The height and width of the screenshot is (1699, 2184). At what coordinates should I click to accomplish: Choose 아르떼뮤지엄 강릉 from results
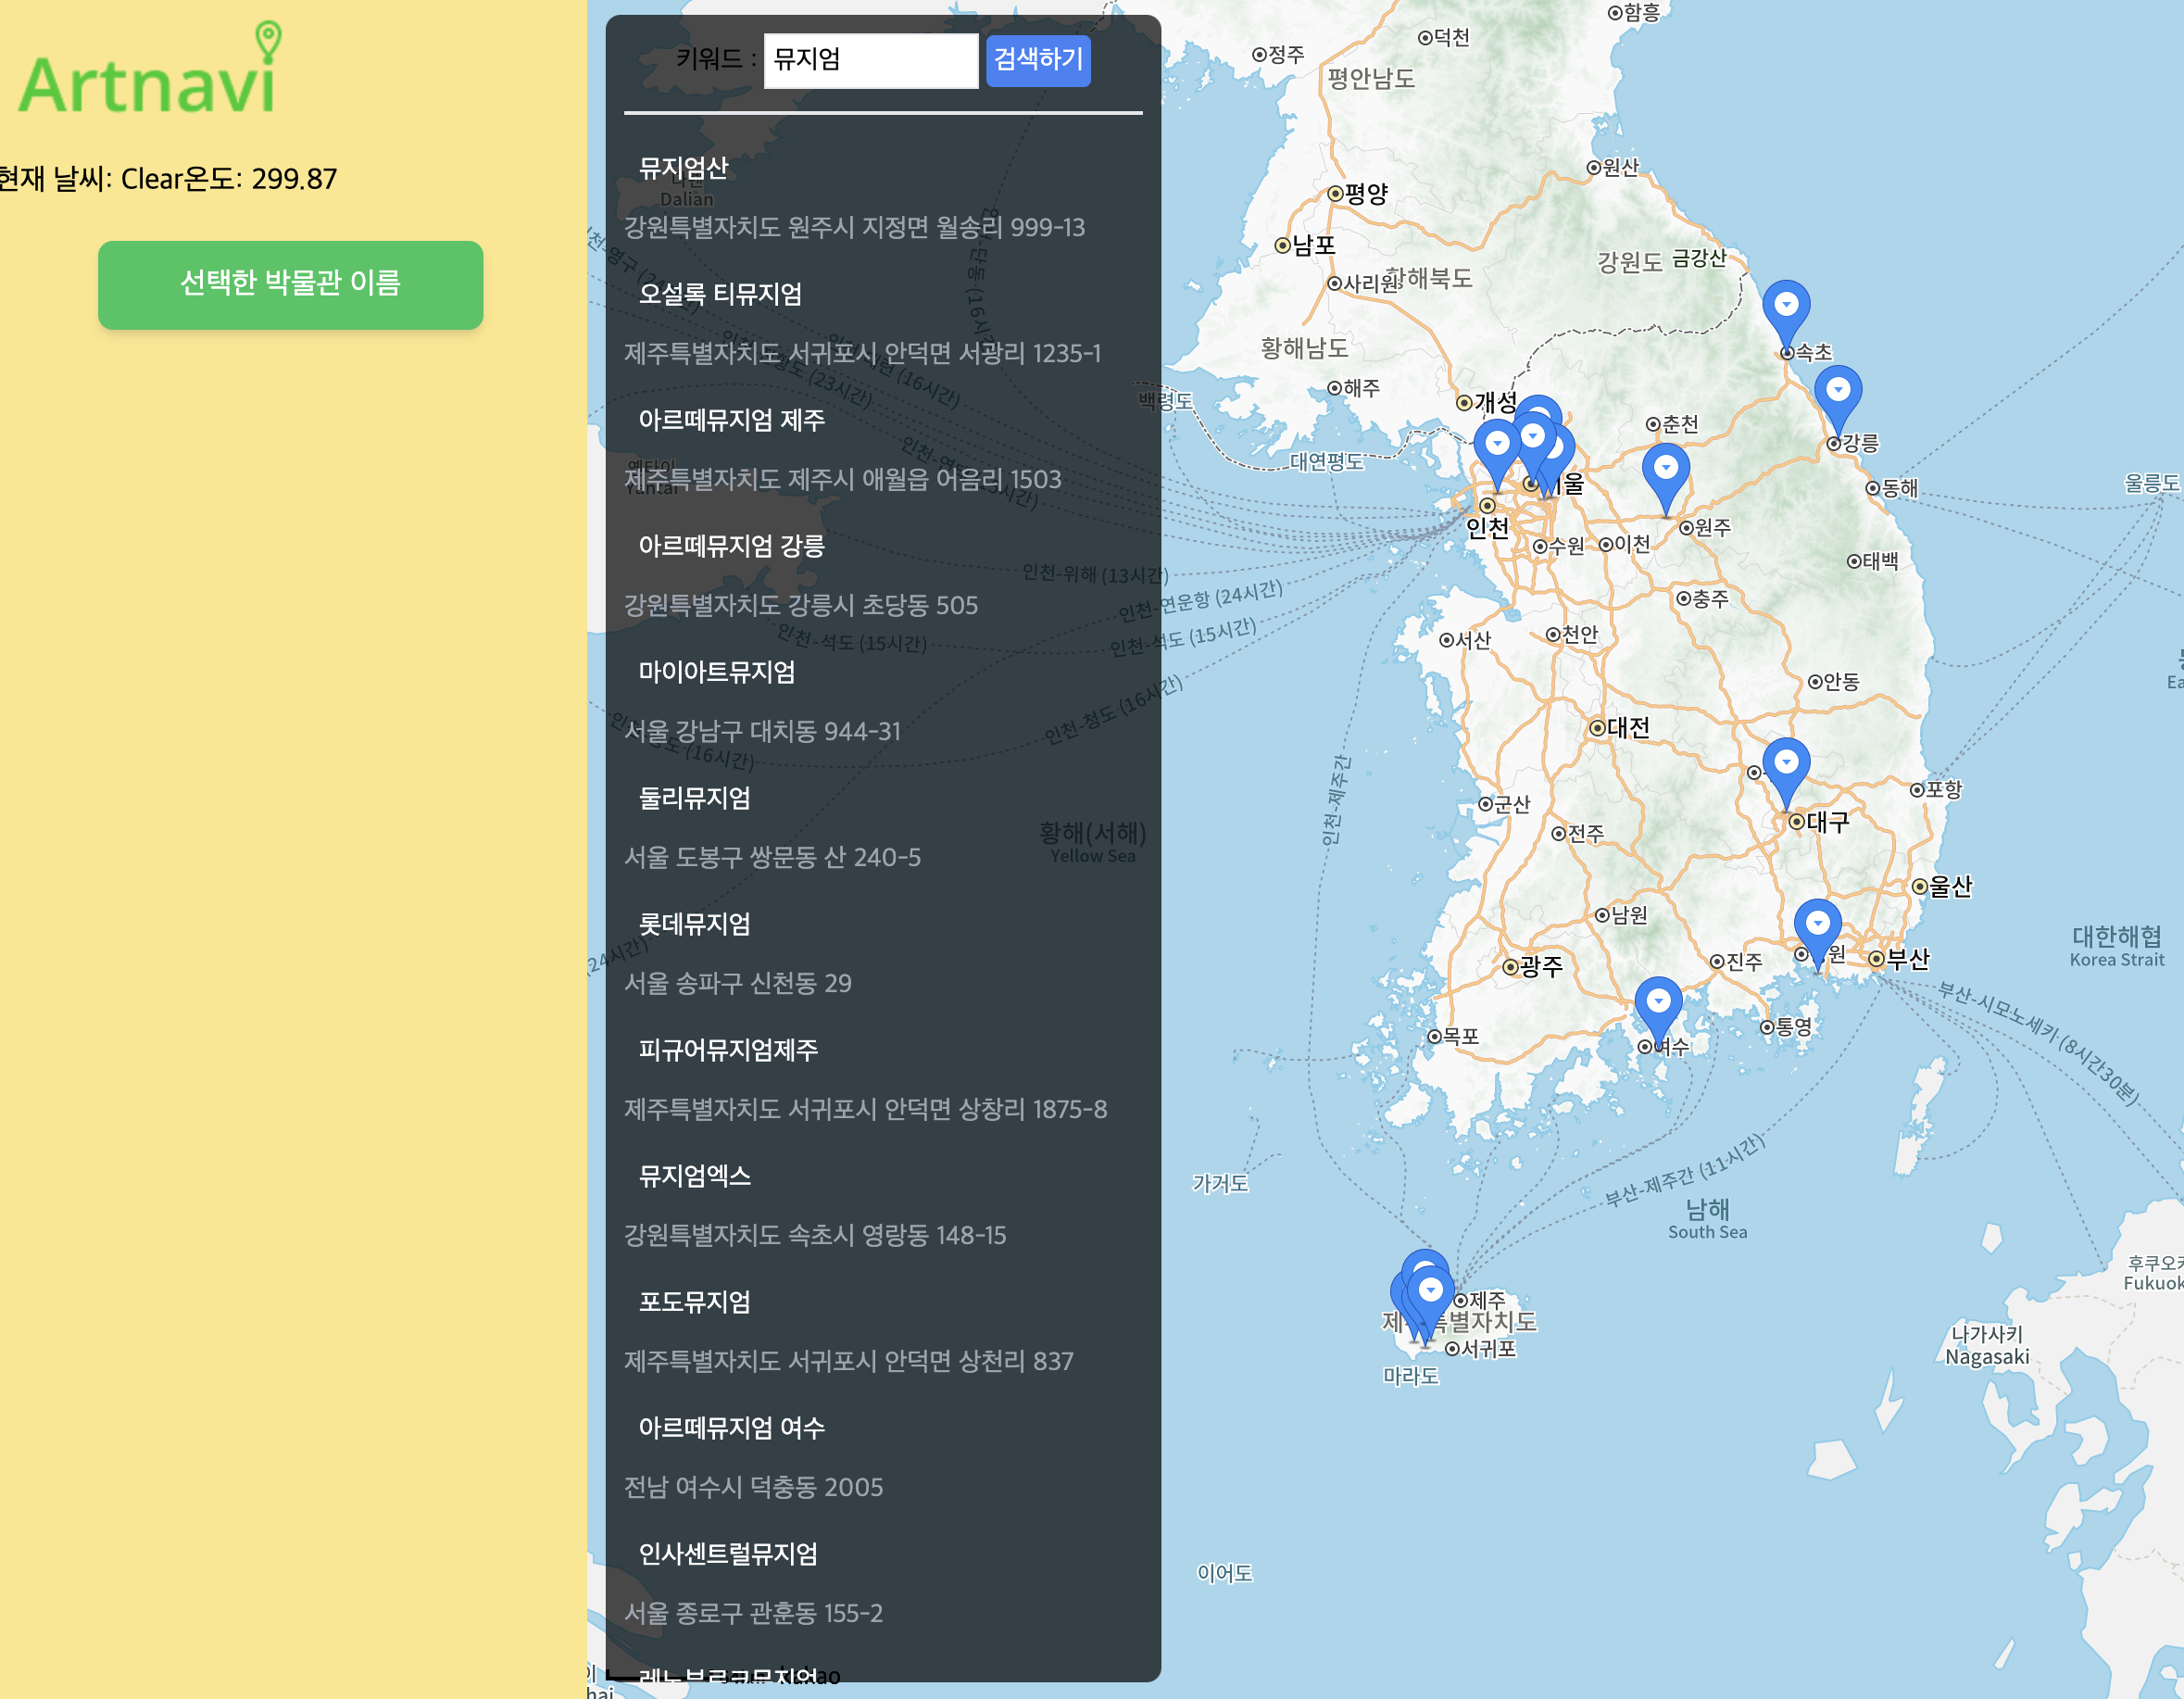pos(732,546)
